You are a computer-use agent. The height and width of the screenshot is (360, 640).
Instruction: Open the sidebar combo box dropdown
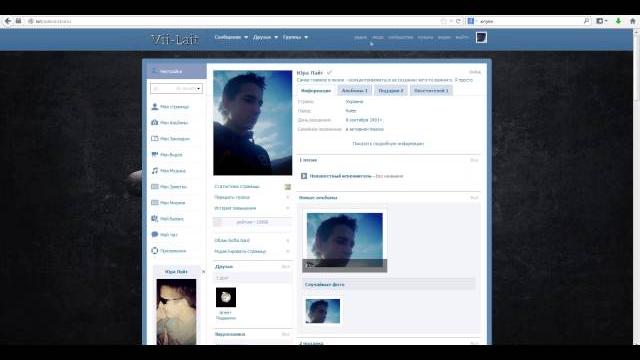click(x=176, y=89)
